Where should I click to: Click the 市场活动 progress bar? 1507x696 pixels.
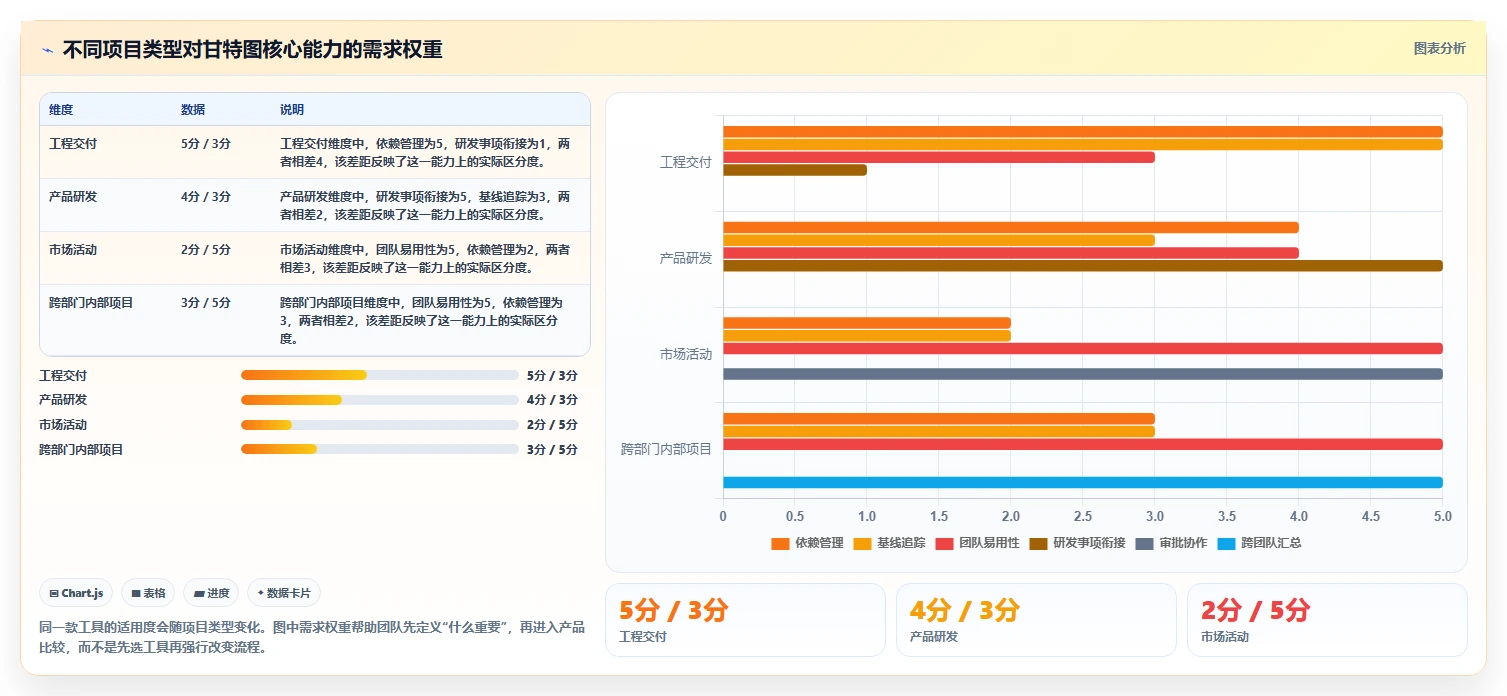tap(380, 425)
